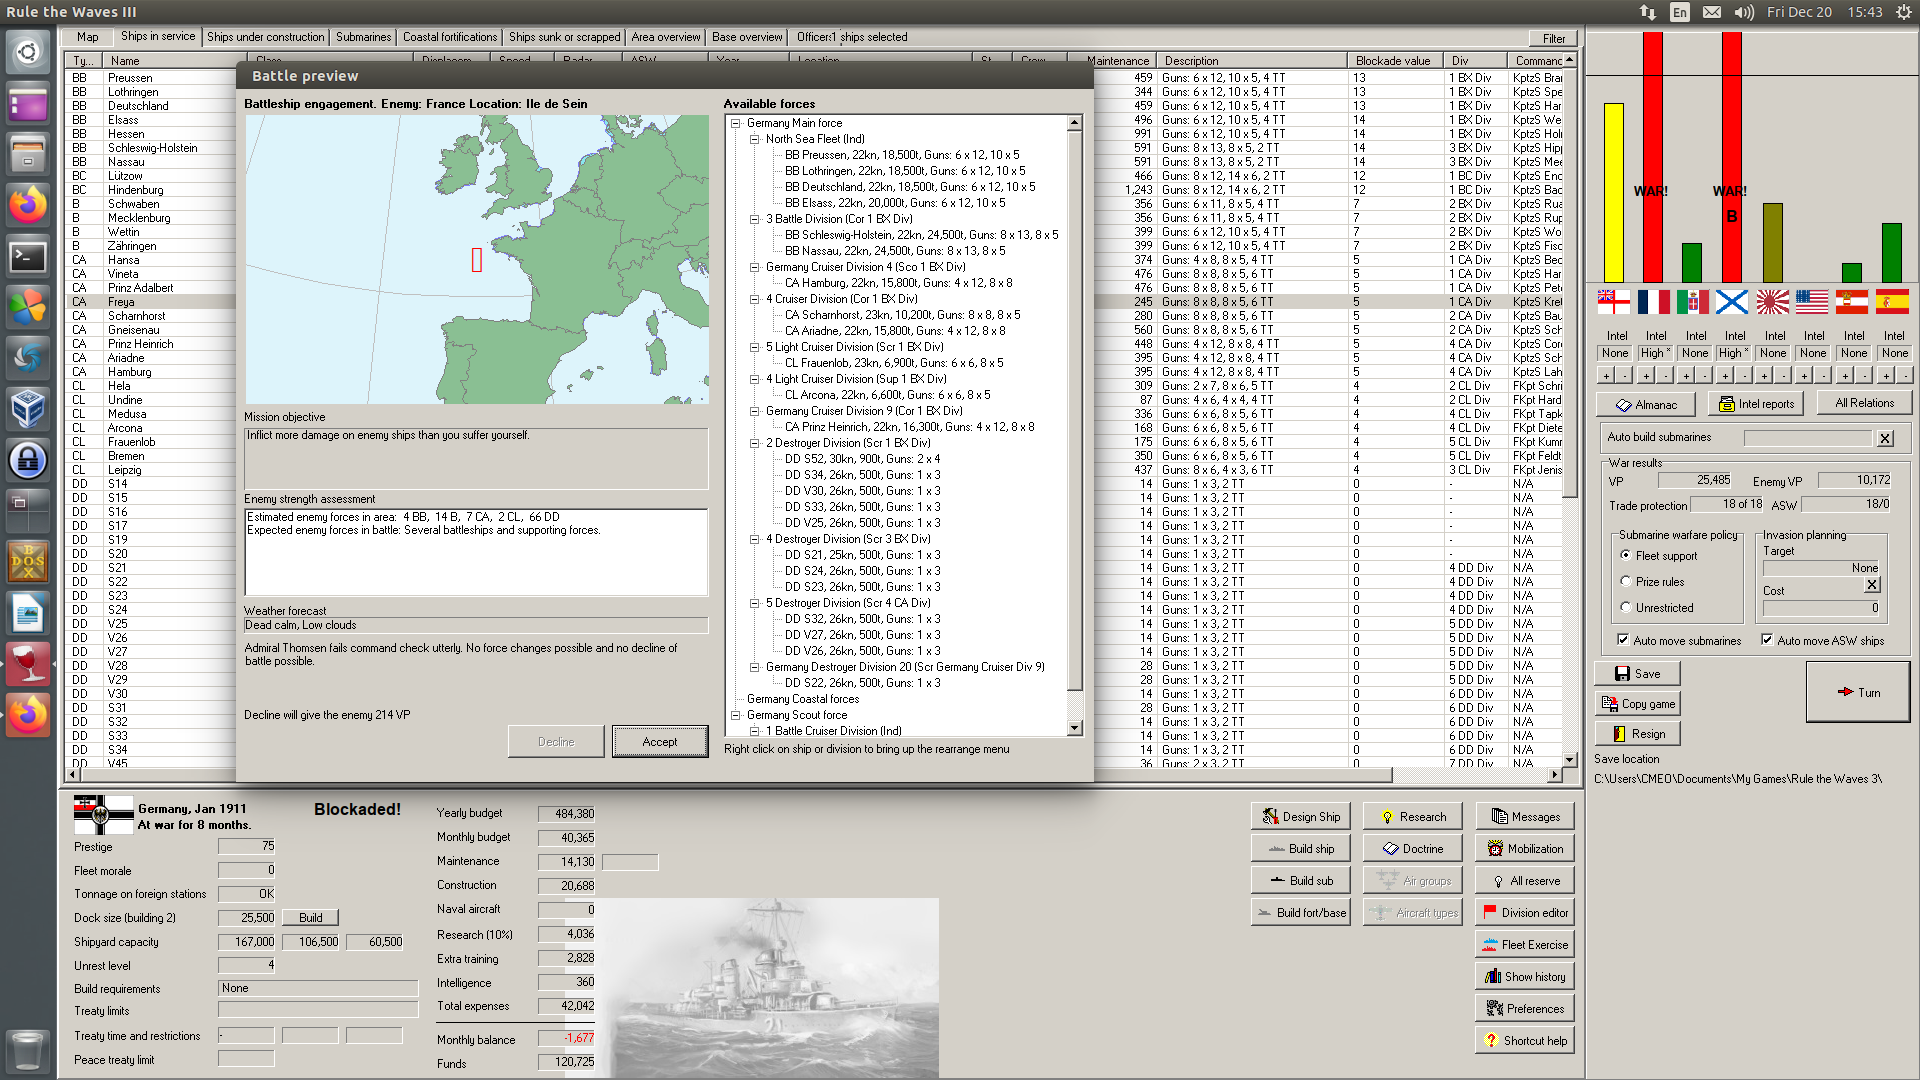Click the All reserve bulb button
The height and width of the screenshot is (1080, 1920).
coord(1524,880)
